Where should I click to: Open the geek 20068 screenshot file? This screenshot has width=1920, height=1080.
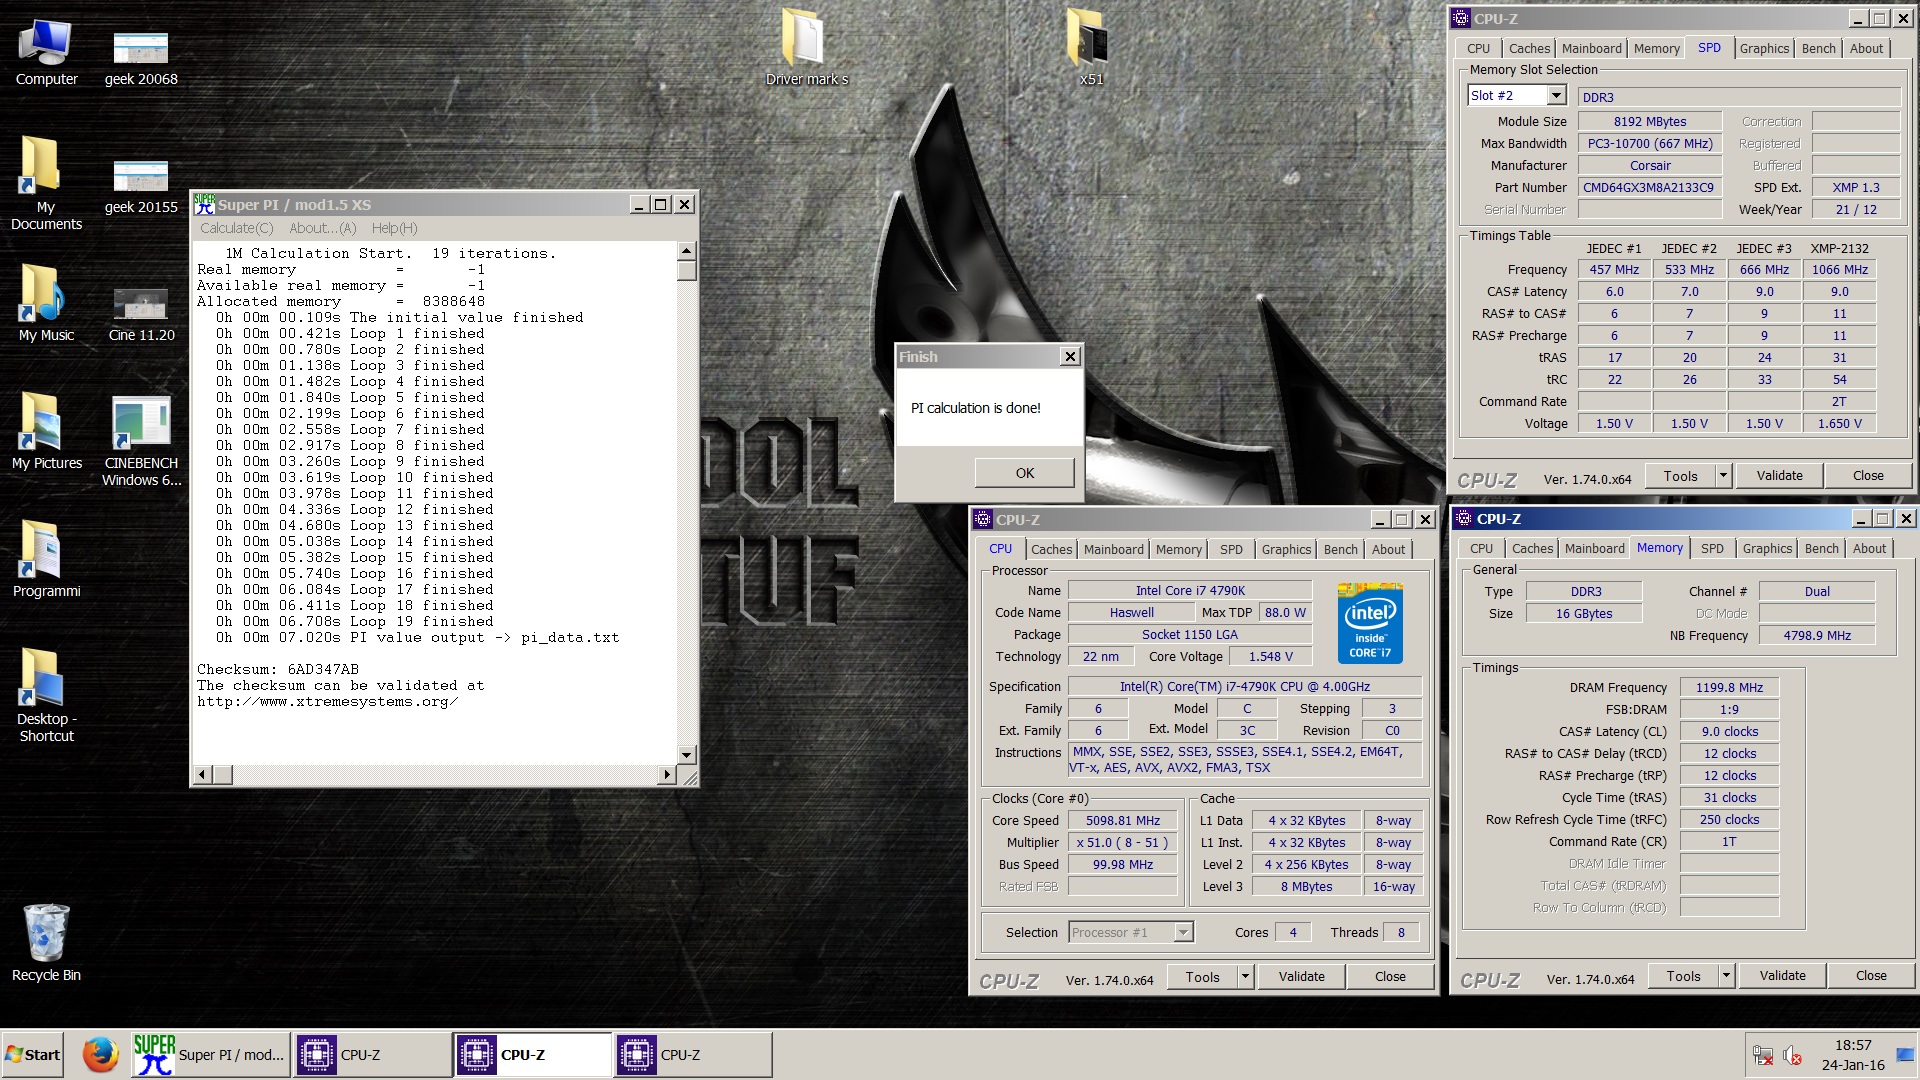pyautogui.click(x=141, y=58)
